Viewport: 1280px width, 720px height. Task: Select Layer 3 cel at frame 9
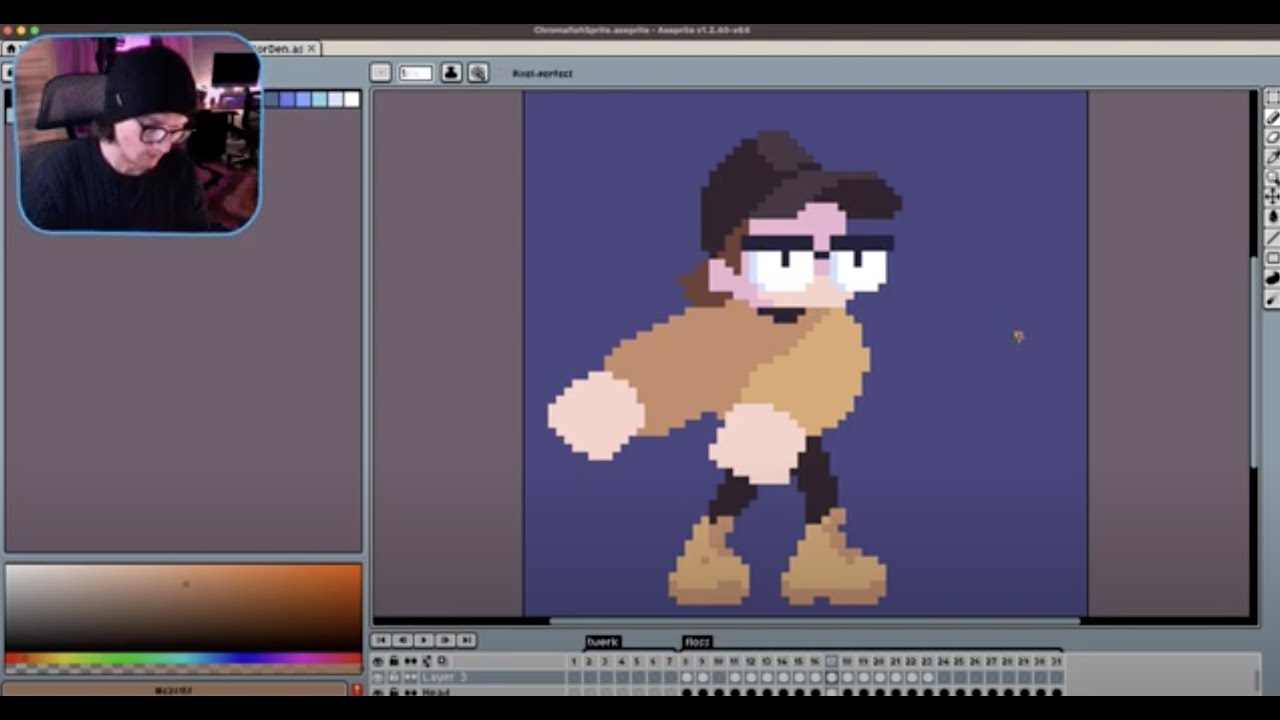(702, 677)
